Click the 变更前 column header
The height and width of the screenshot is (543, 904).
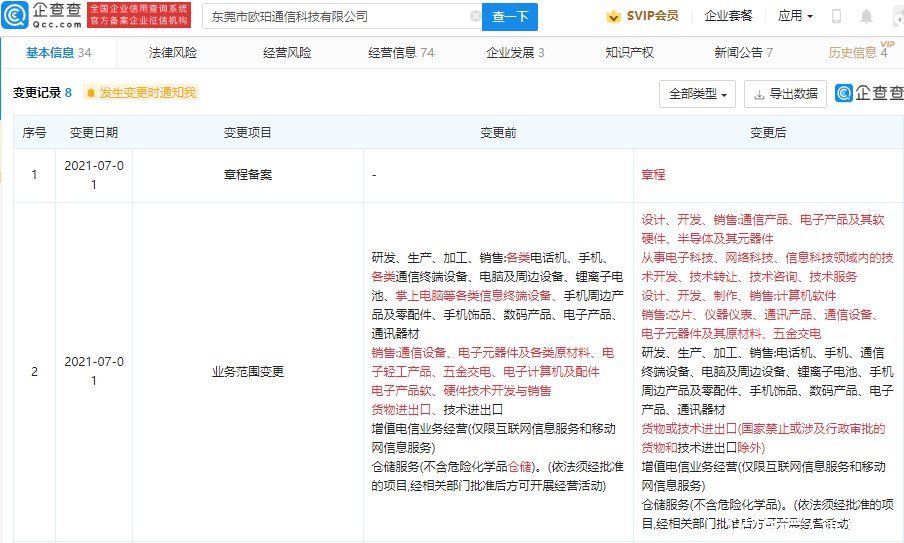point(498,133)
